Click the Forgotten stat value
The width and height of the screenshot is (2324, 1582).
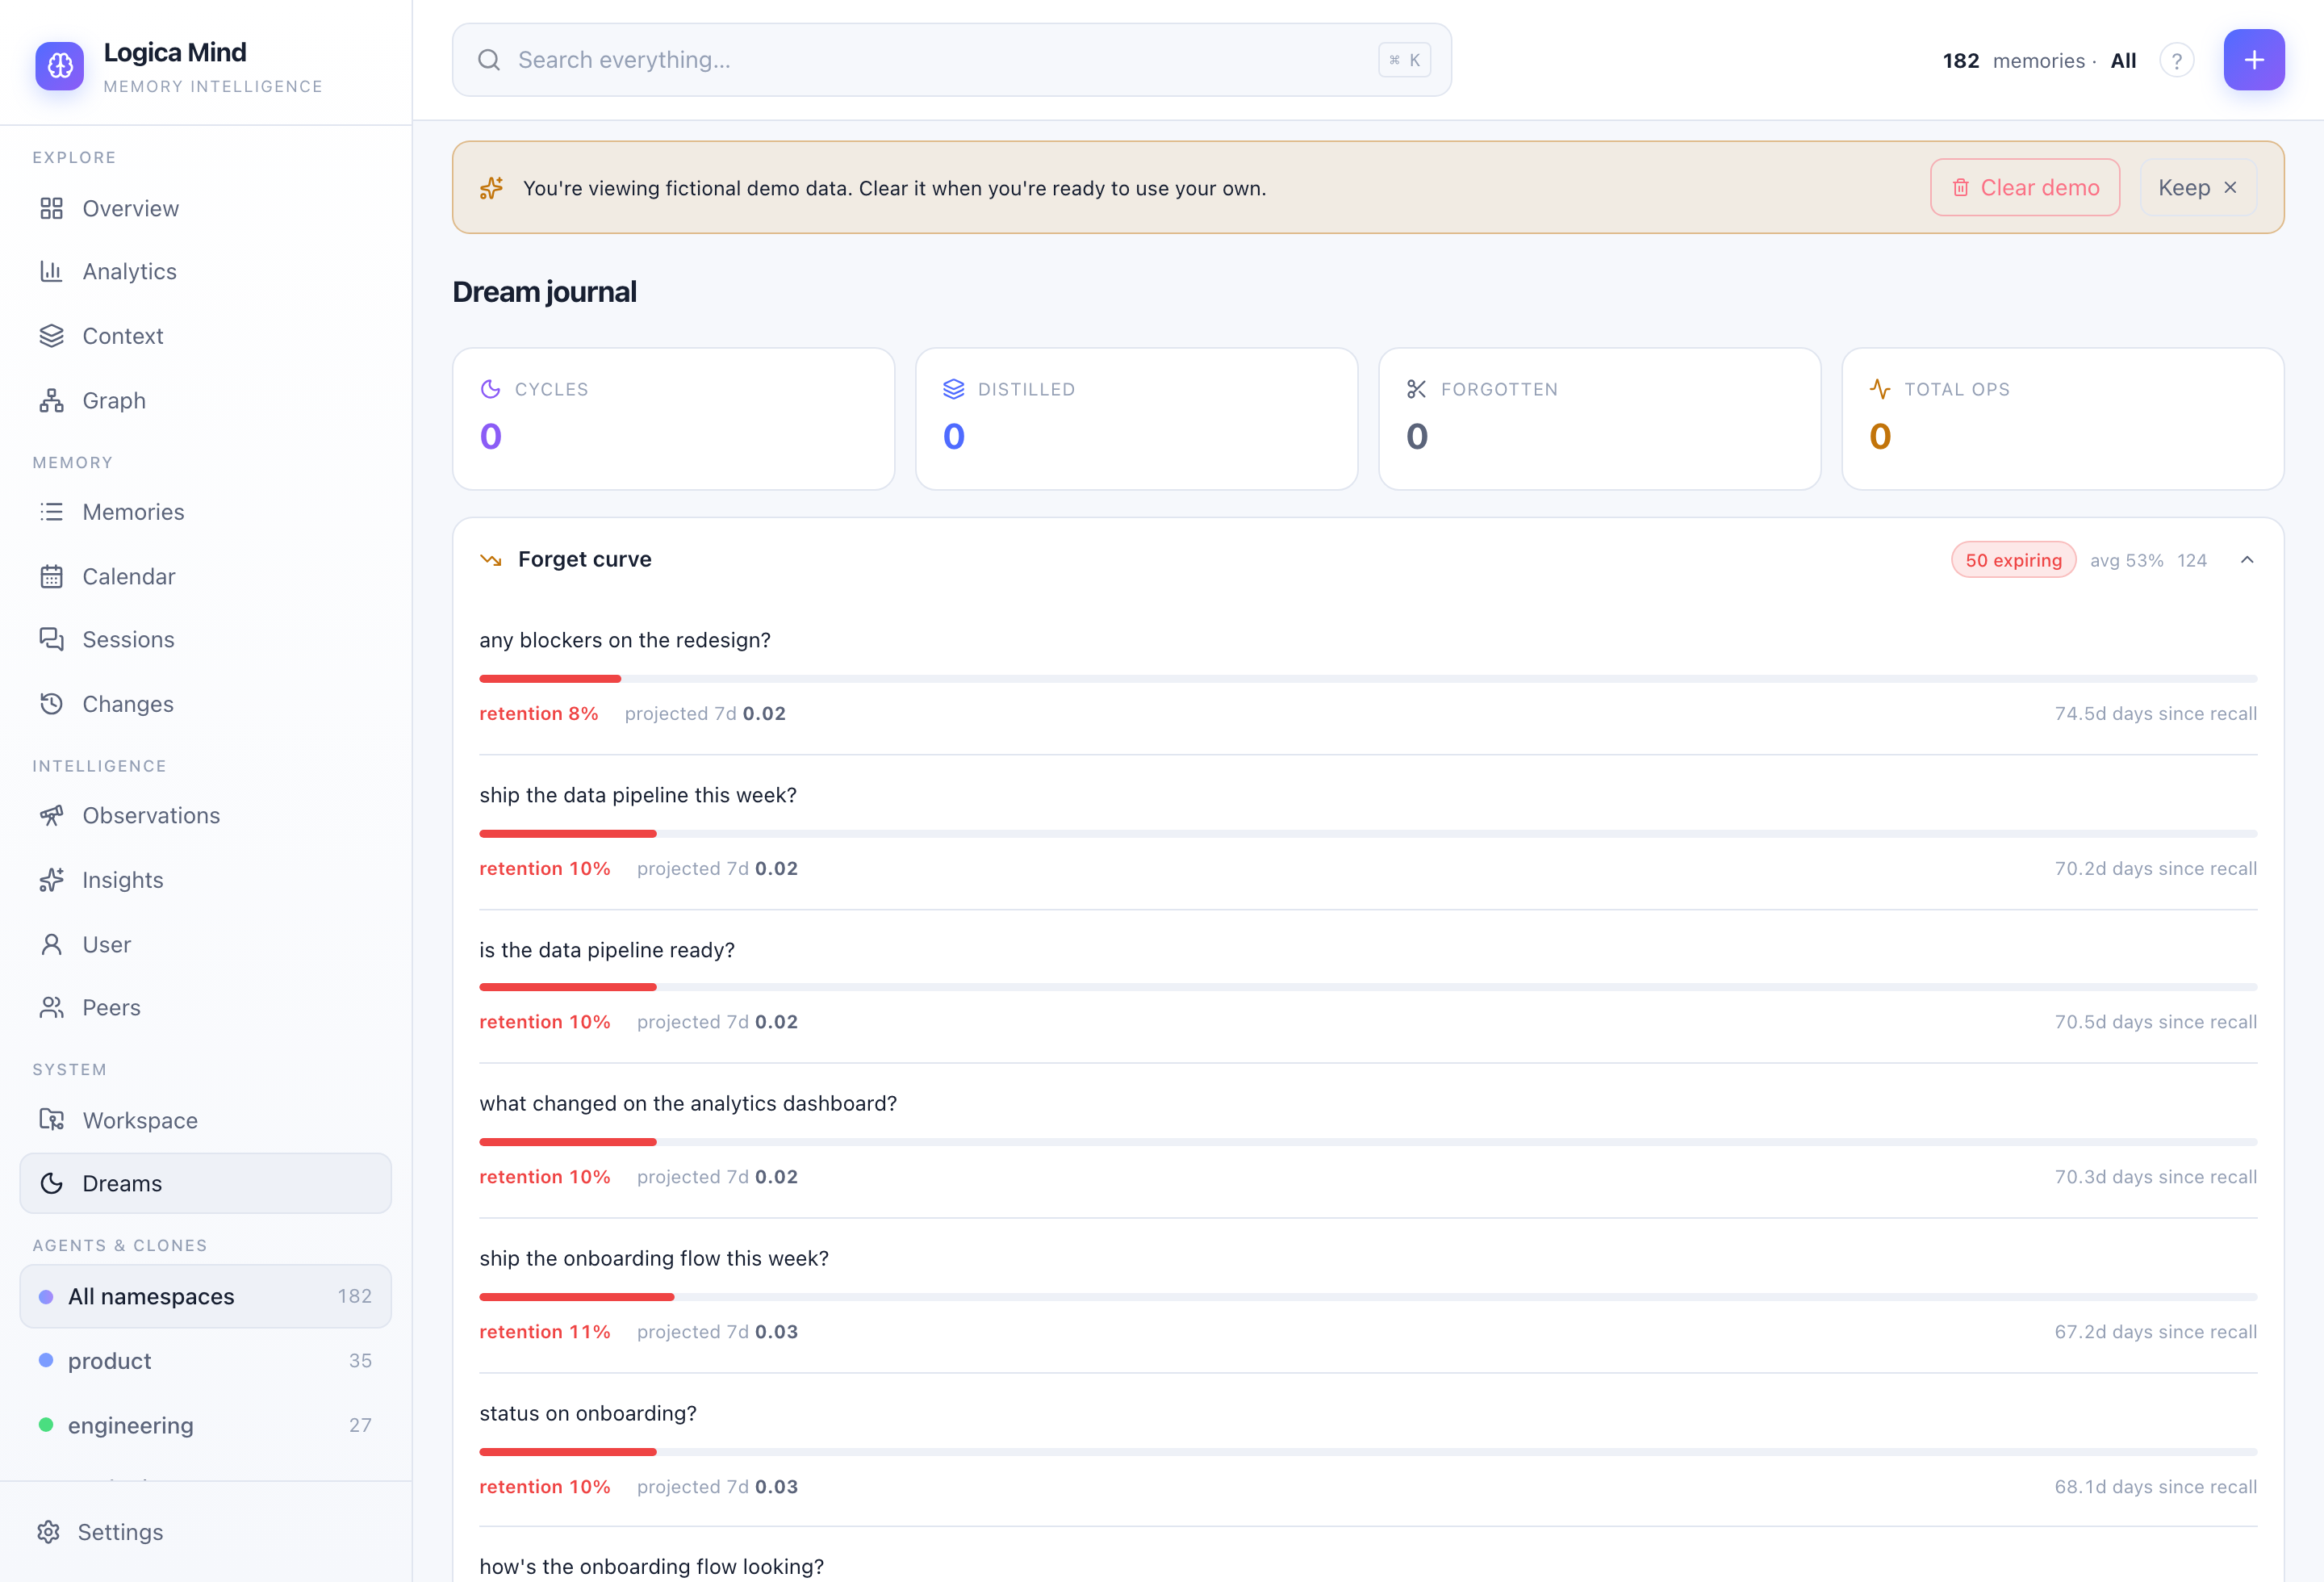tap(1417, 436)
